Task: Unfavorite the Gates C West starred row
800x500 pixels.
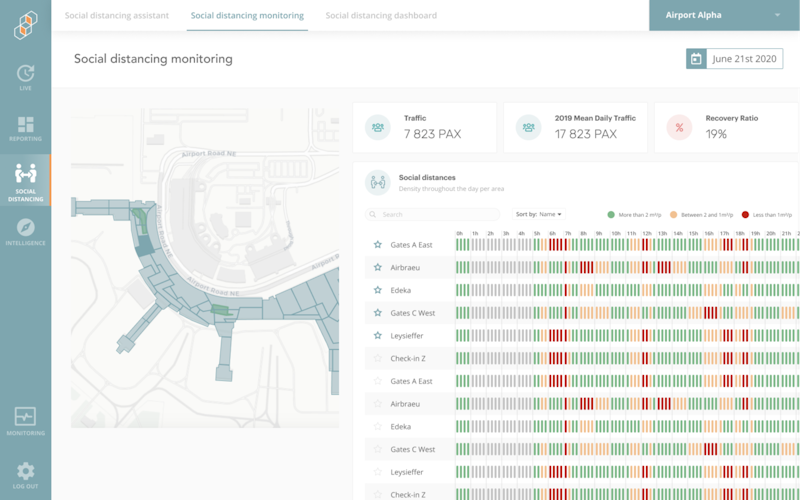Action: 377,313
